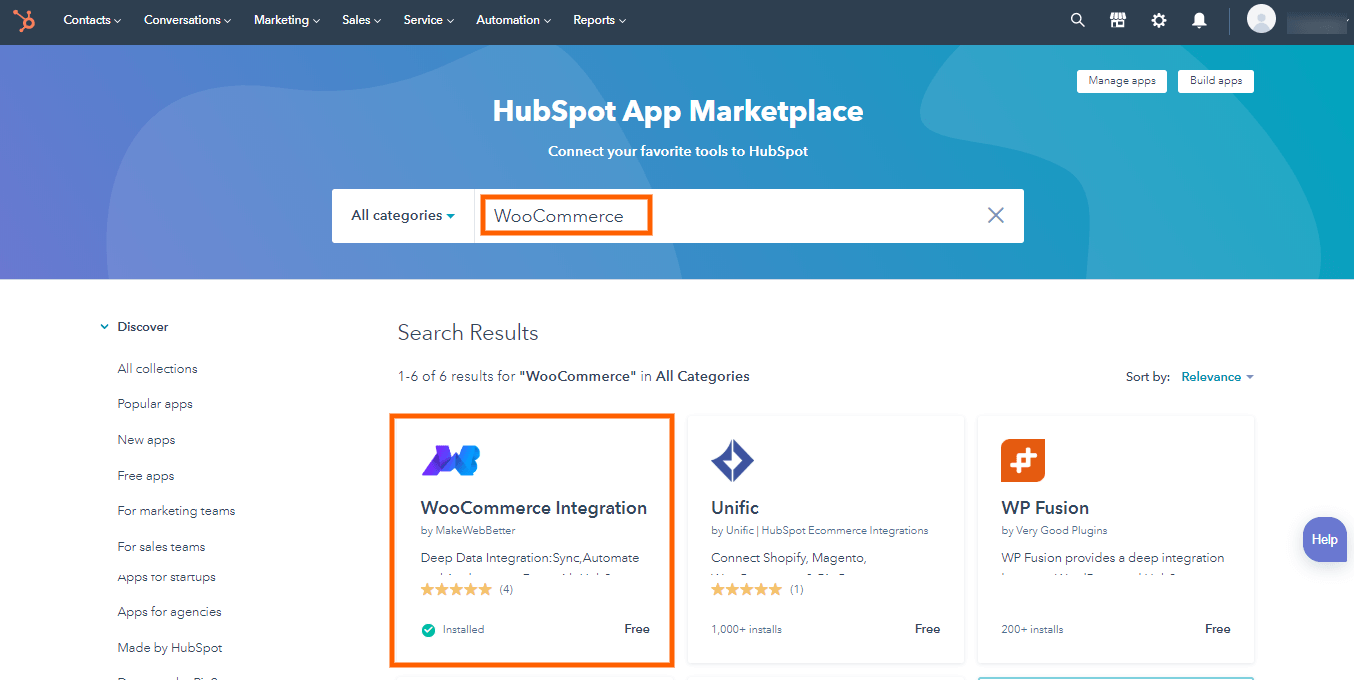This screenshot has width=1354, height=680.
Task: Open the Automation menu
Action: coord(514,20)
